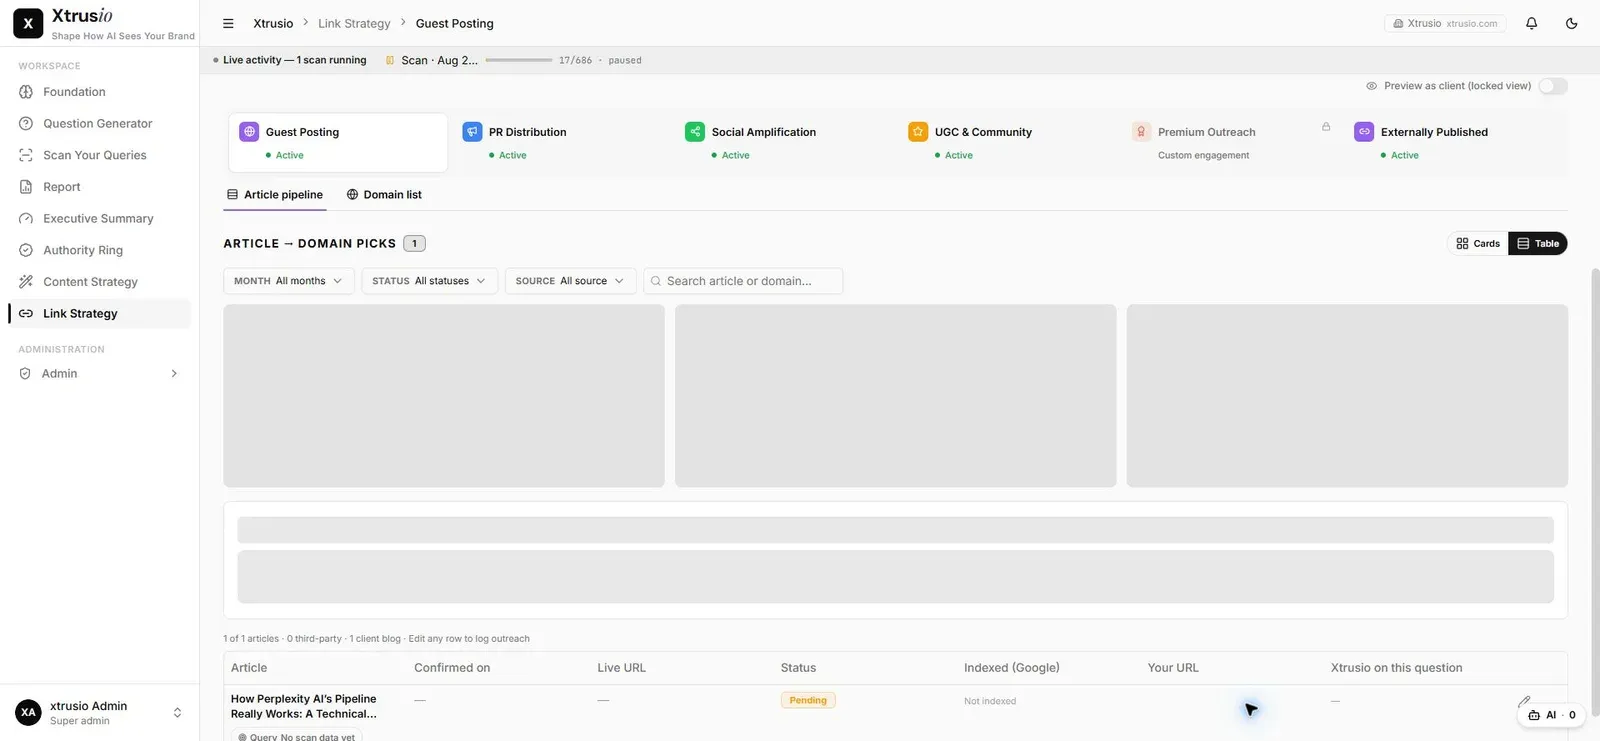Click the Your URL column header

[1173, 668]
